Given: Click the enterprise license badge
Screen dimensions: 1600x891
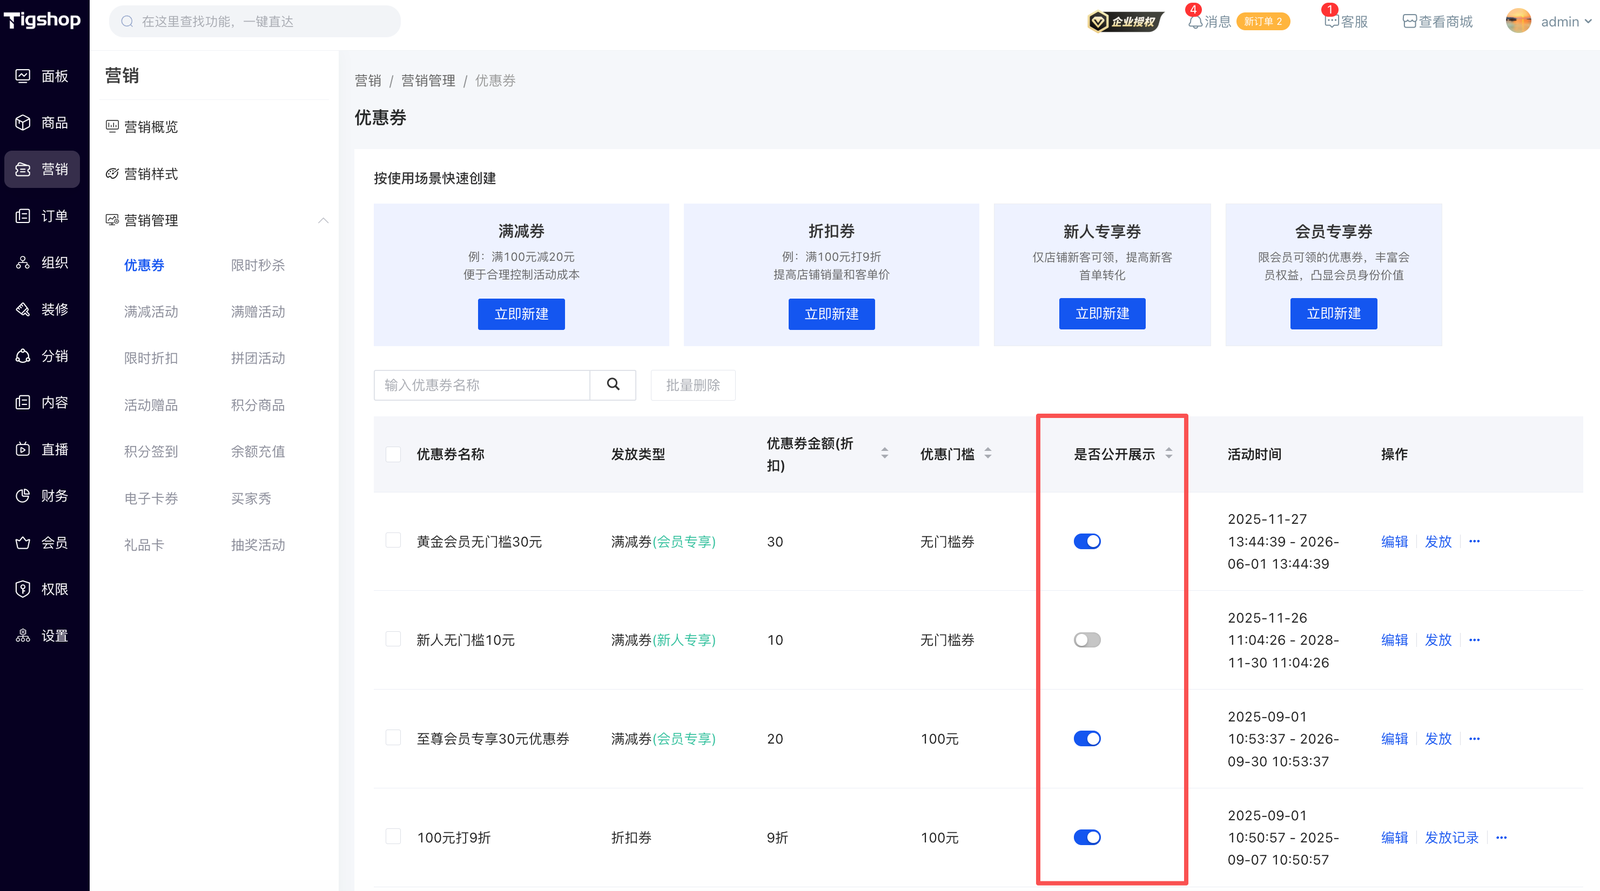Looking at the screenshot, I should 1125,21.
